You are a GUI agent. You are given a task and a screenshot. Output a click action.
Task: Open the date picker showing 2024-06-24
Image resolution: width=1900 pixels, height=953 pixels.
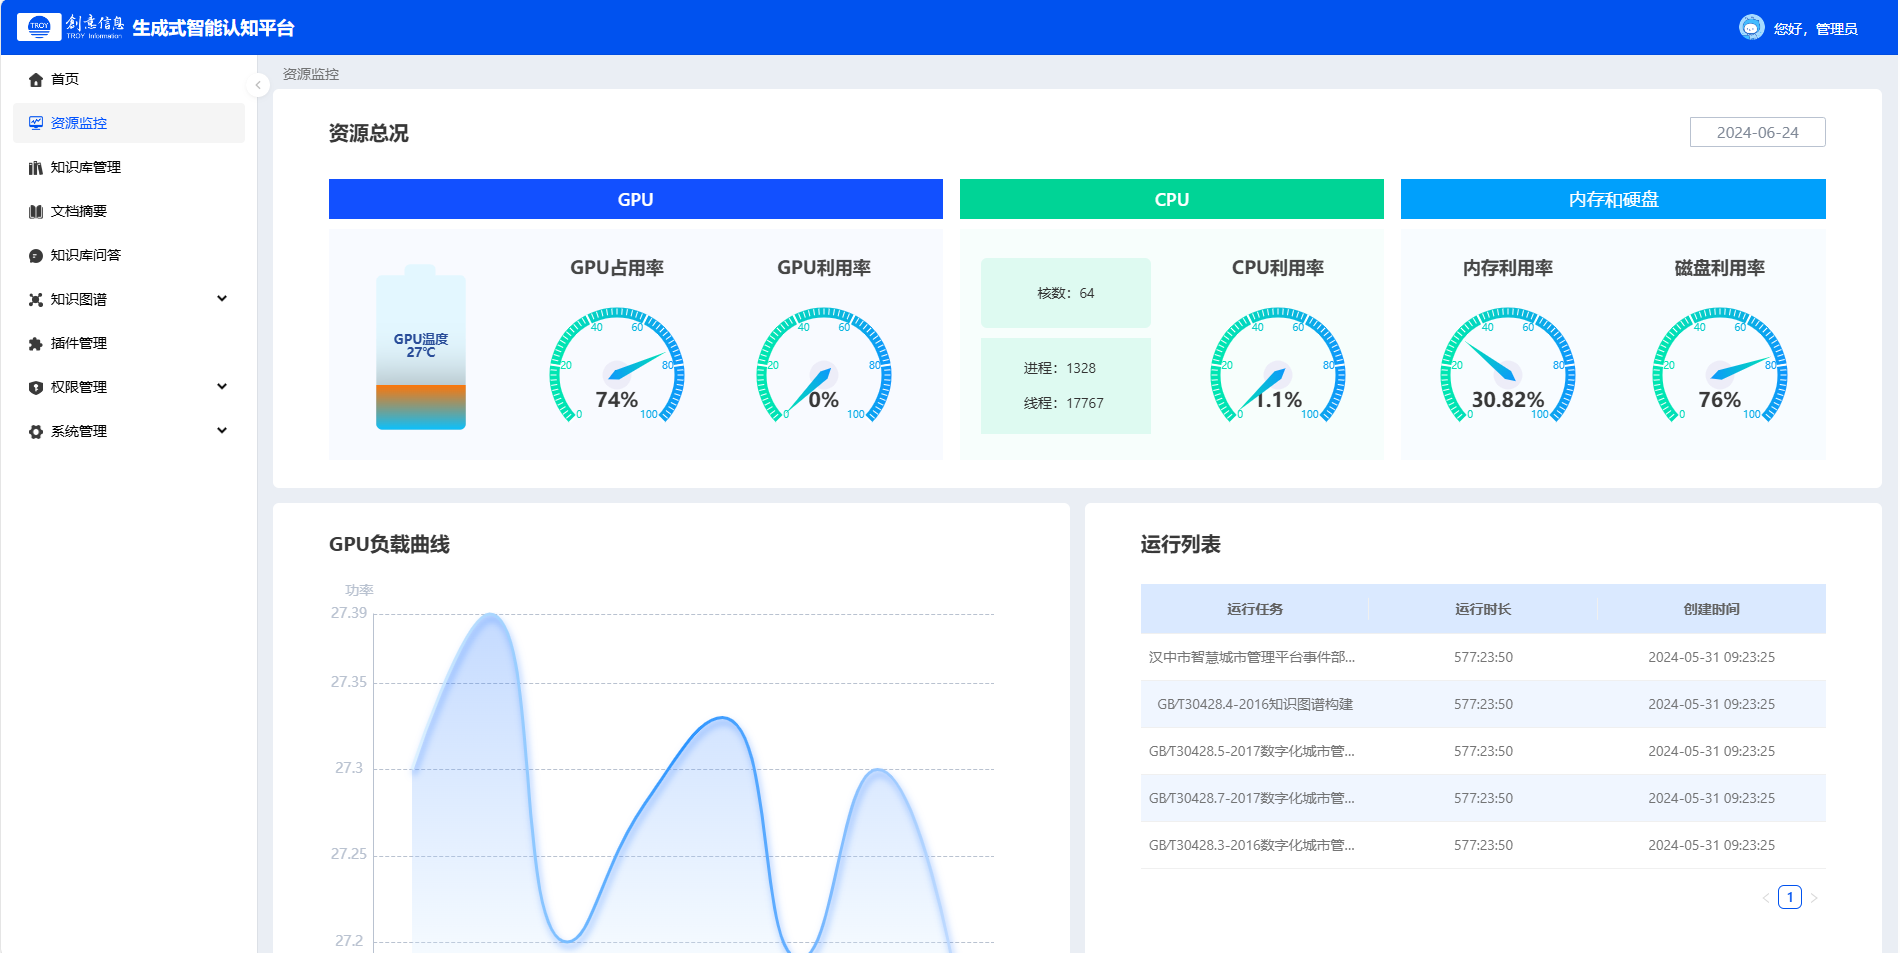tap(1758, 132)
